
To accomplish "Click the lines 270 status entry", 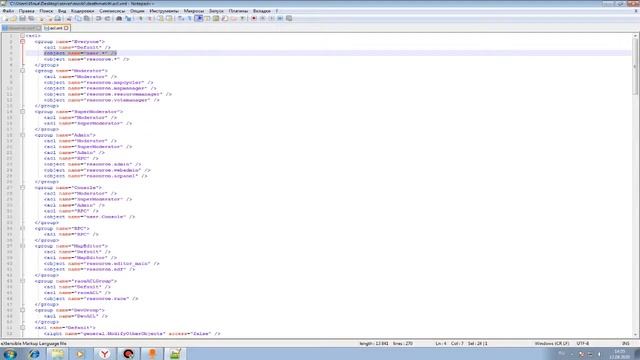I will [403, 344].
